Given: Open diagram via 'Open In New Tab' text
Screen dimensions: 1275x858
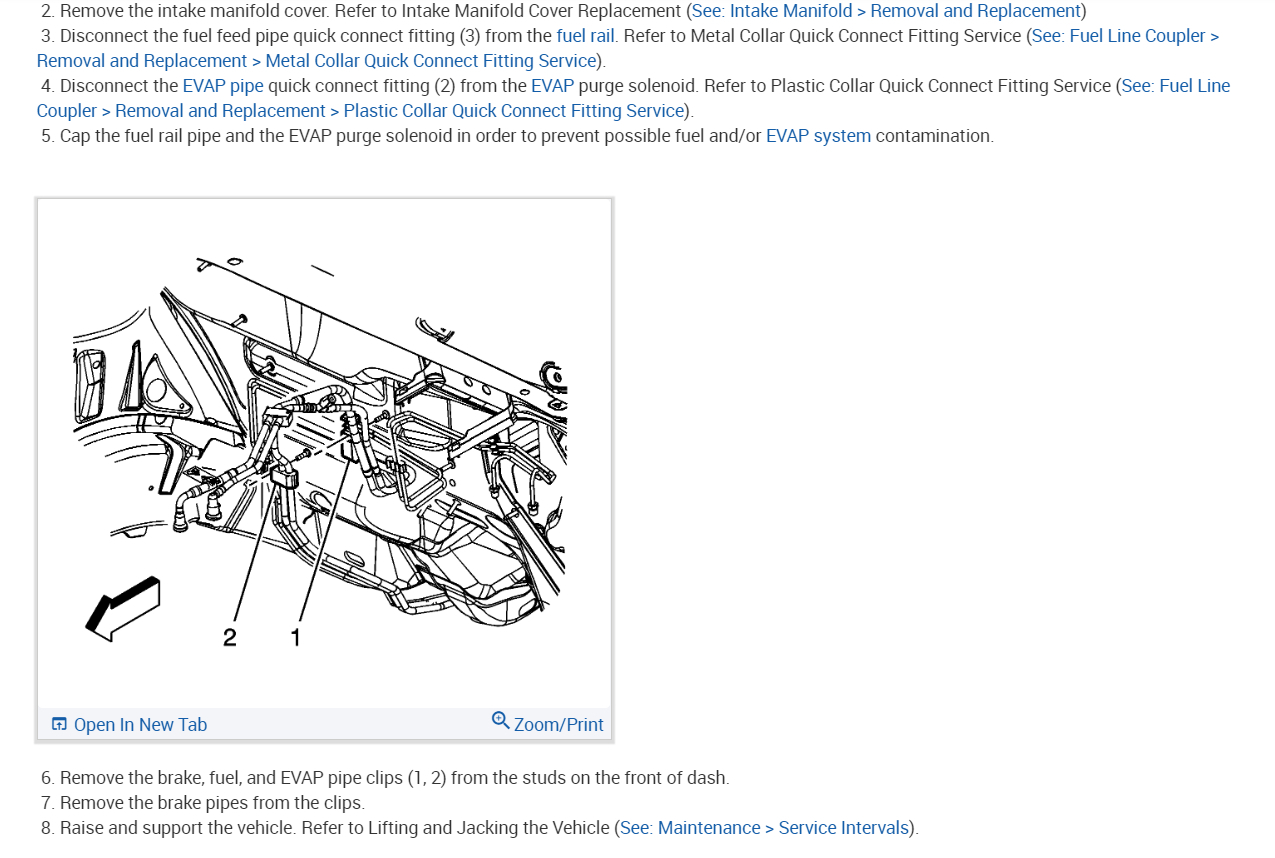Looking at the screenshot, I should (140, 725).
